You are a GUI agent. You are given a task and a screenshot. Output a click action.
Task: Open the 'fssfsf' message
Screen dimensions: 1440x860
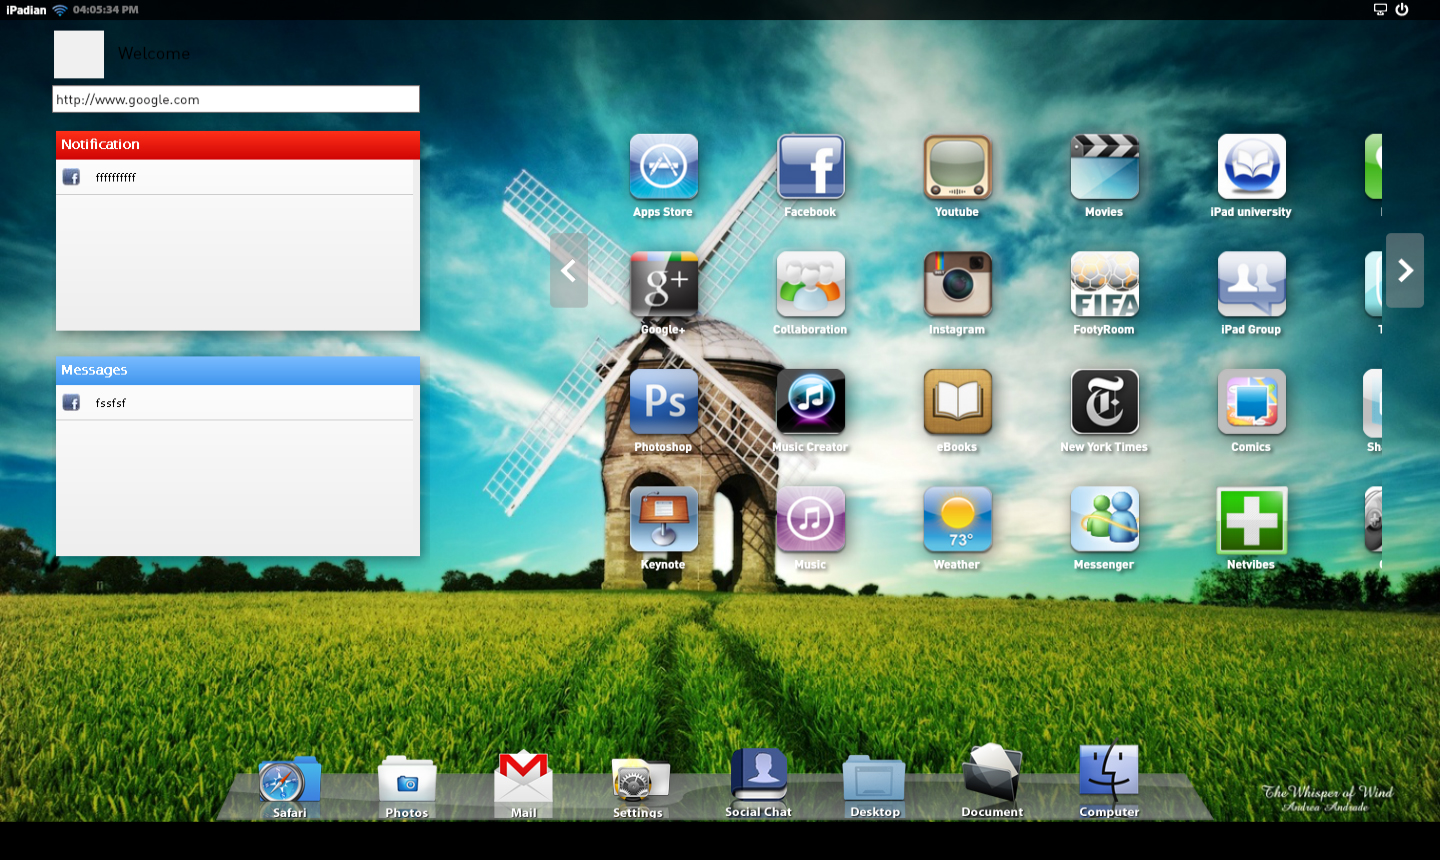pos(235,403)
